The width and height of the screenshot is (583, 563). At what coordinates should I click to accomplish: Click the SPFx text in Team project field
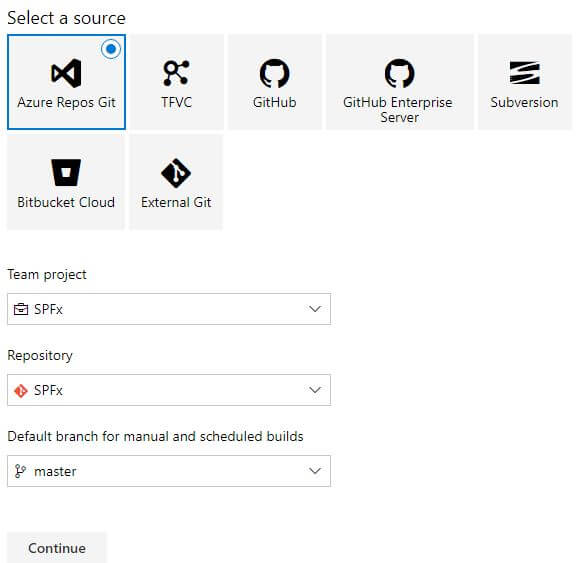pos(48,309)
